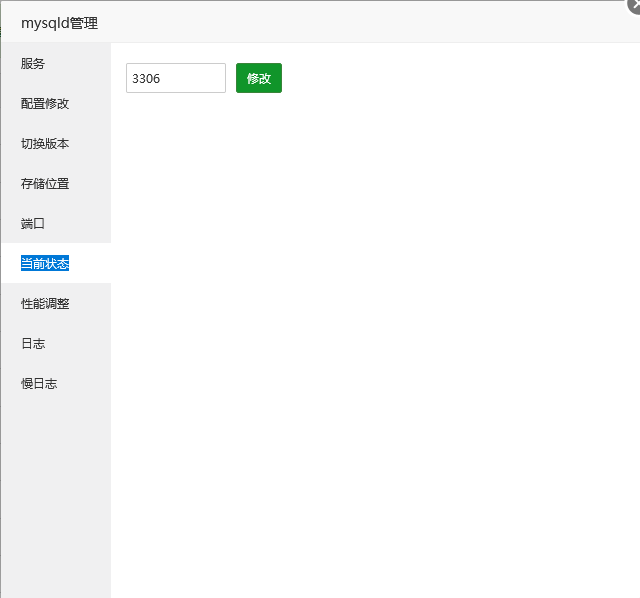
Task: Select the highlighted 当前状态 item
Action: pos(56,263)
